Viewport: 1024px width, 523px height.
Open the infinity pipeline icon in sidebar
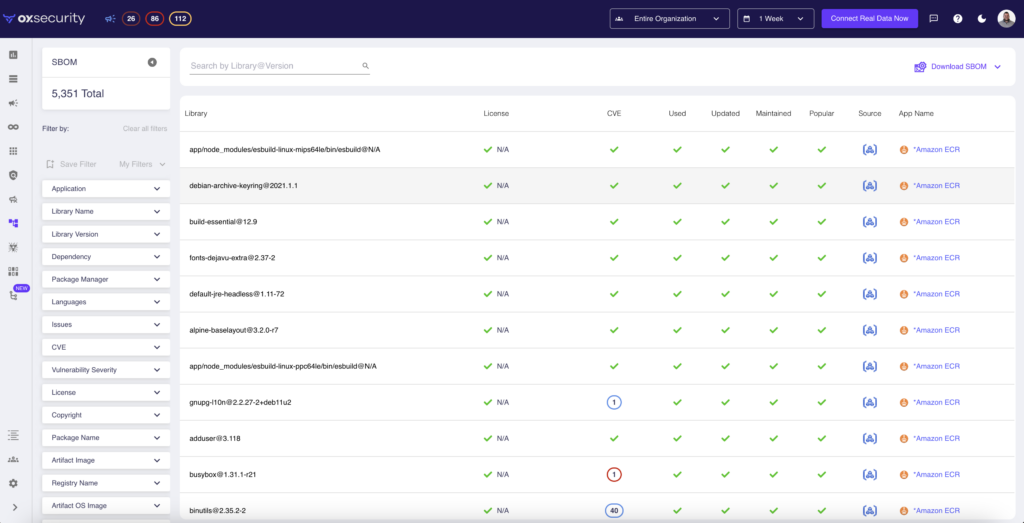pos(13,127)
